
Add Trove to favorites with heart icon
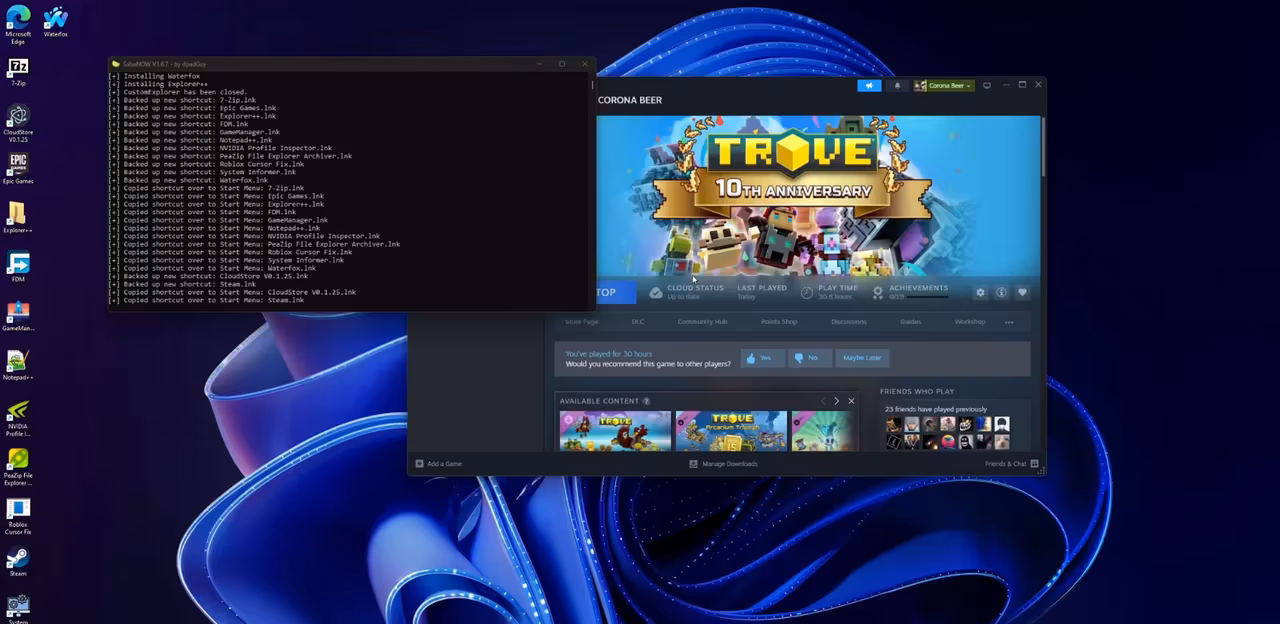pyautogui.click(x=1022, y=292)
